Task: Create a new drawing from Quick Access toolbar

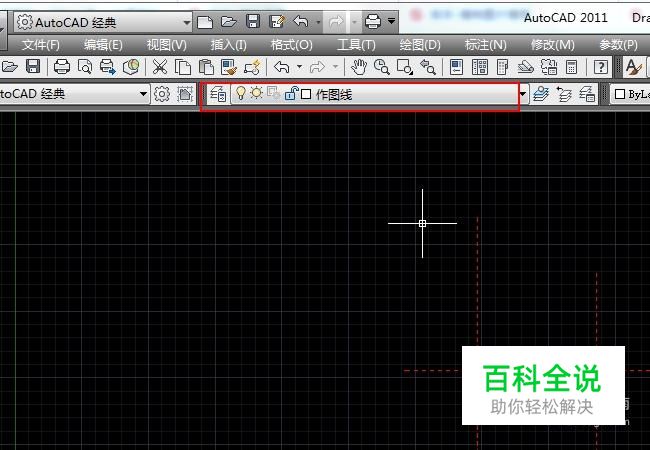Action: [205, 22]
